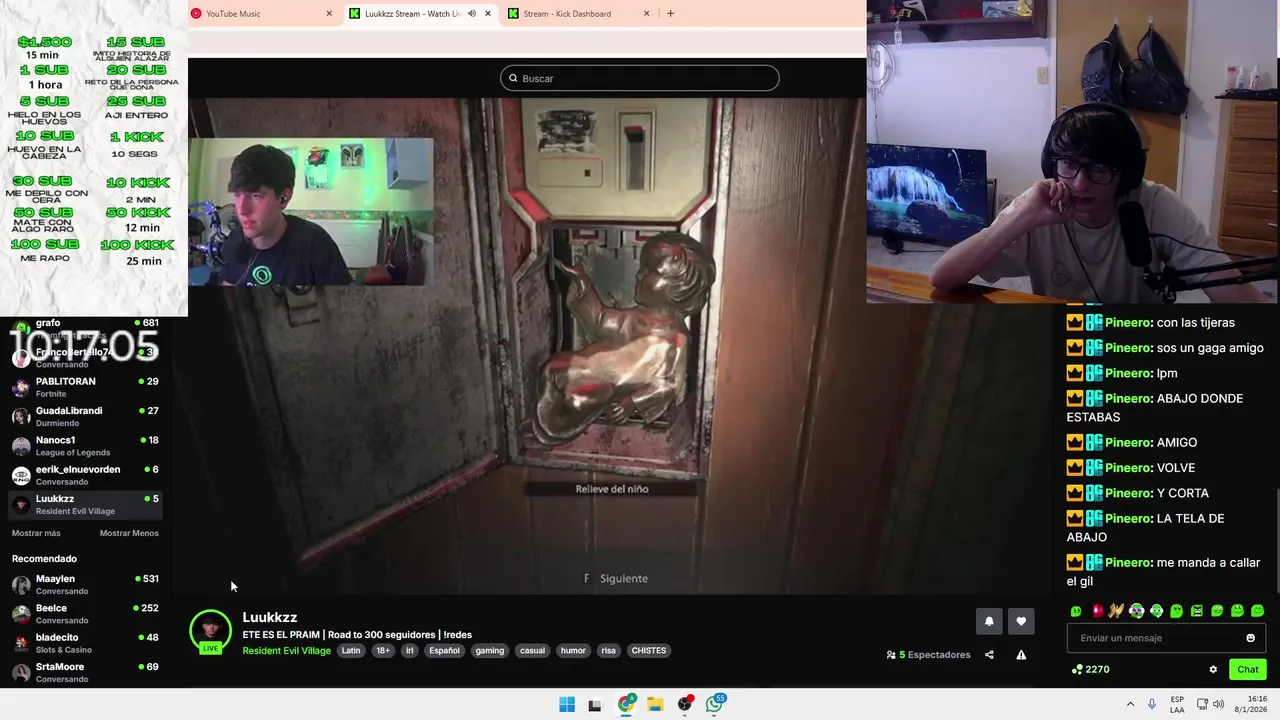Open the Luukkzz channel name link
This screenshot has height=720, width=1280.
(269, 618)
